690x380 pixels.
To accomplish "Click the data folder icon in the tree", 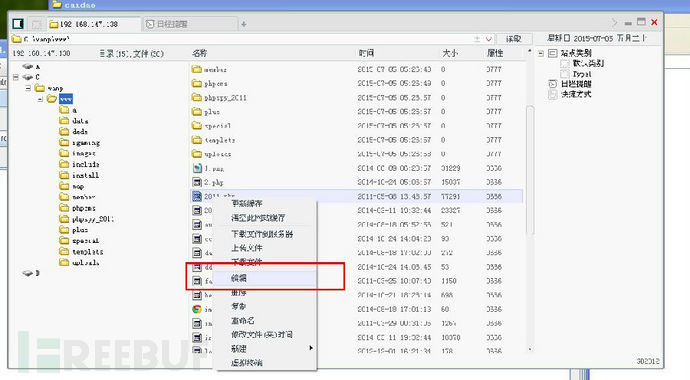I will 64,120.
